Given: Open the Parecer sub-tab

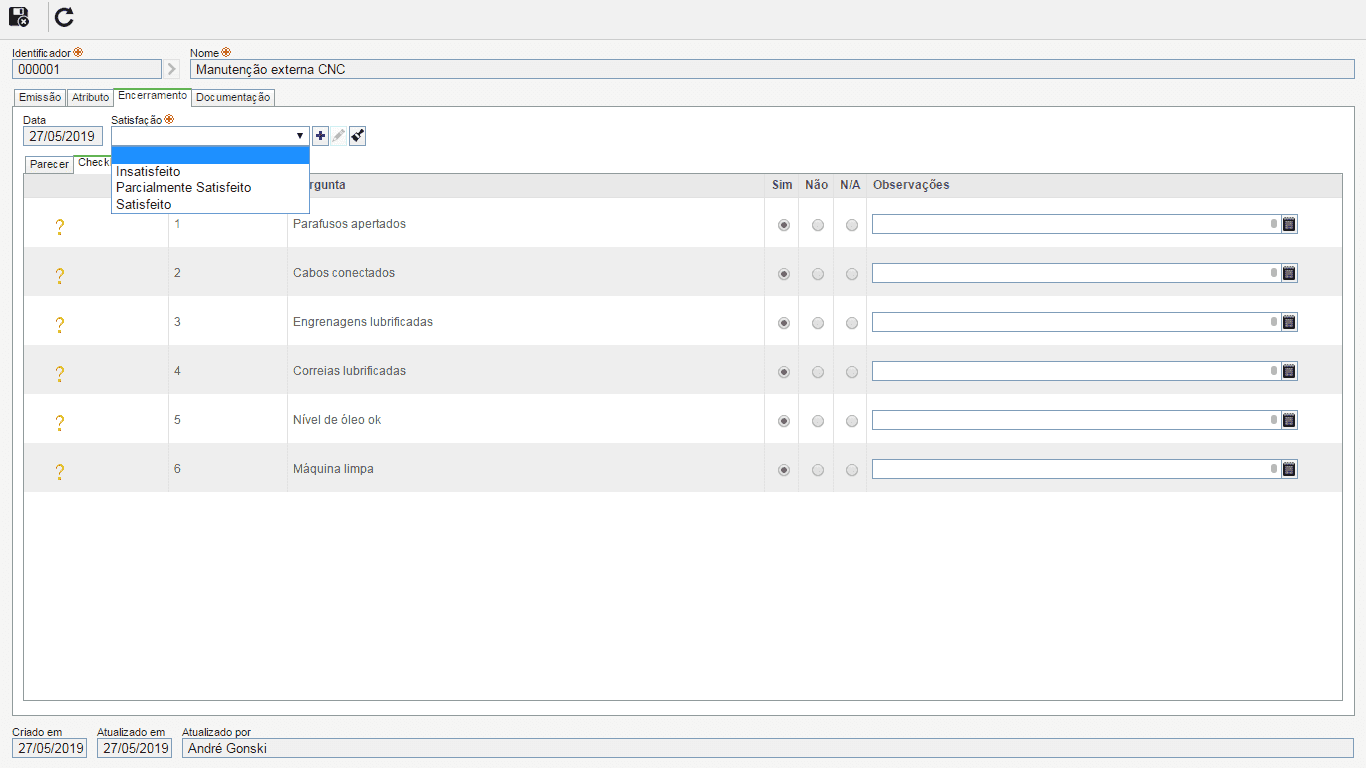Looking at the screenshot, I should [x=49, y=165].
